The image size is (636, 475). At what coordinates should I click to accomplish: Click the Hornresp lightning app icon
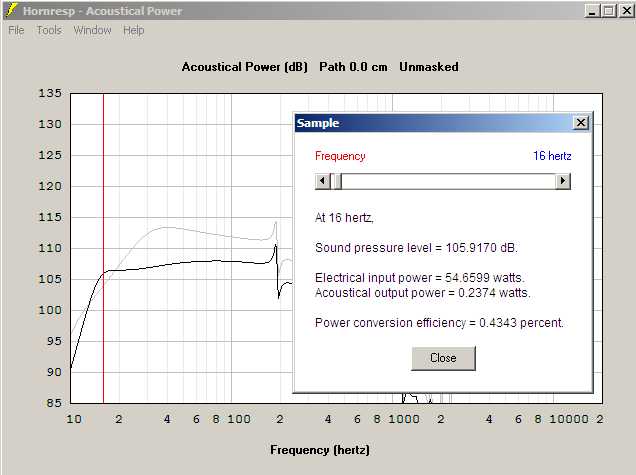click(x=12, y=10)
